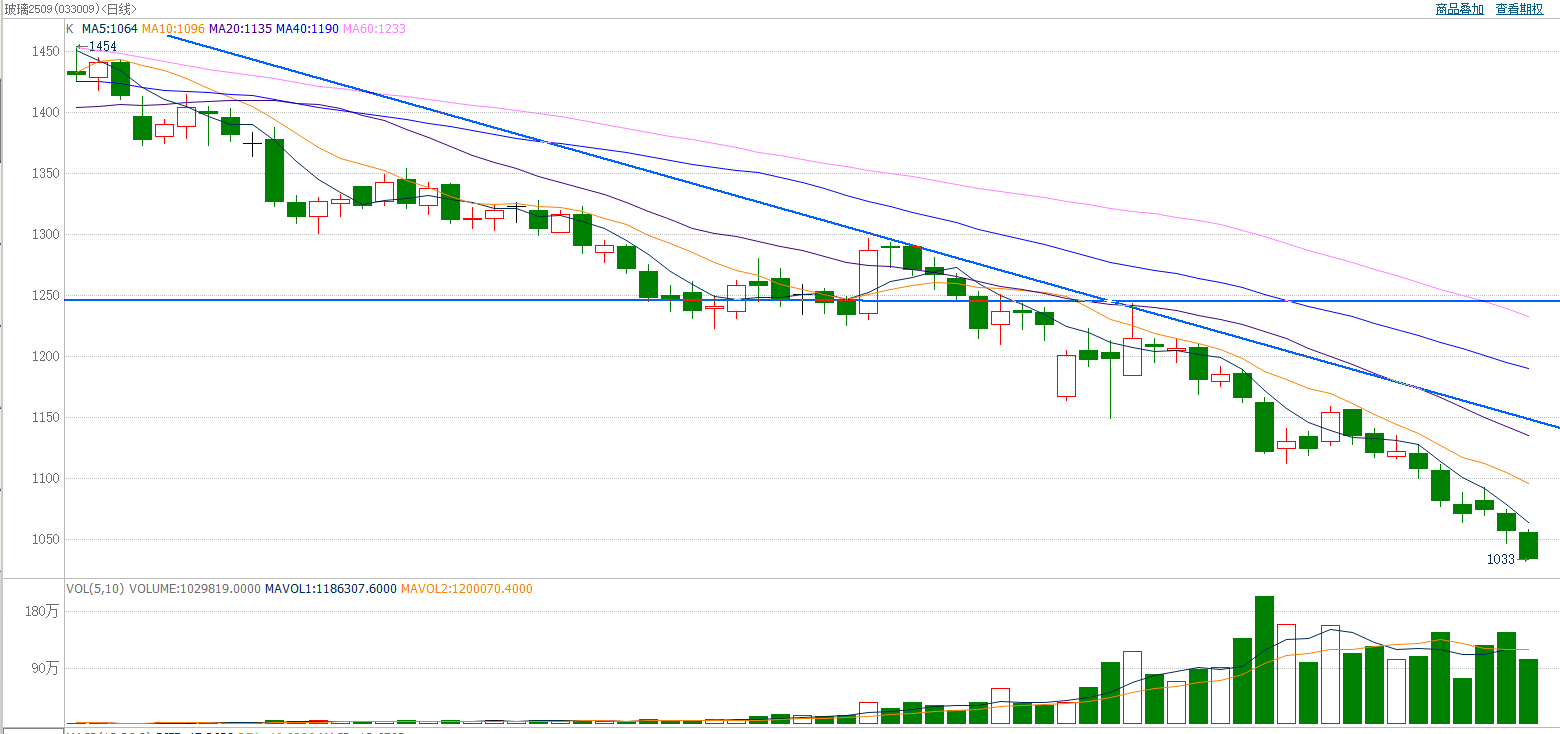Image resolution: width=1560 pixels, height=734 pixels.
Task: Select the descending blue trend line
Action: (863, 231)
